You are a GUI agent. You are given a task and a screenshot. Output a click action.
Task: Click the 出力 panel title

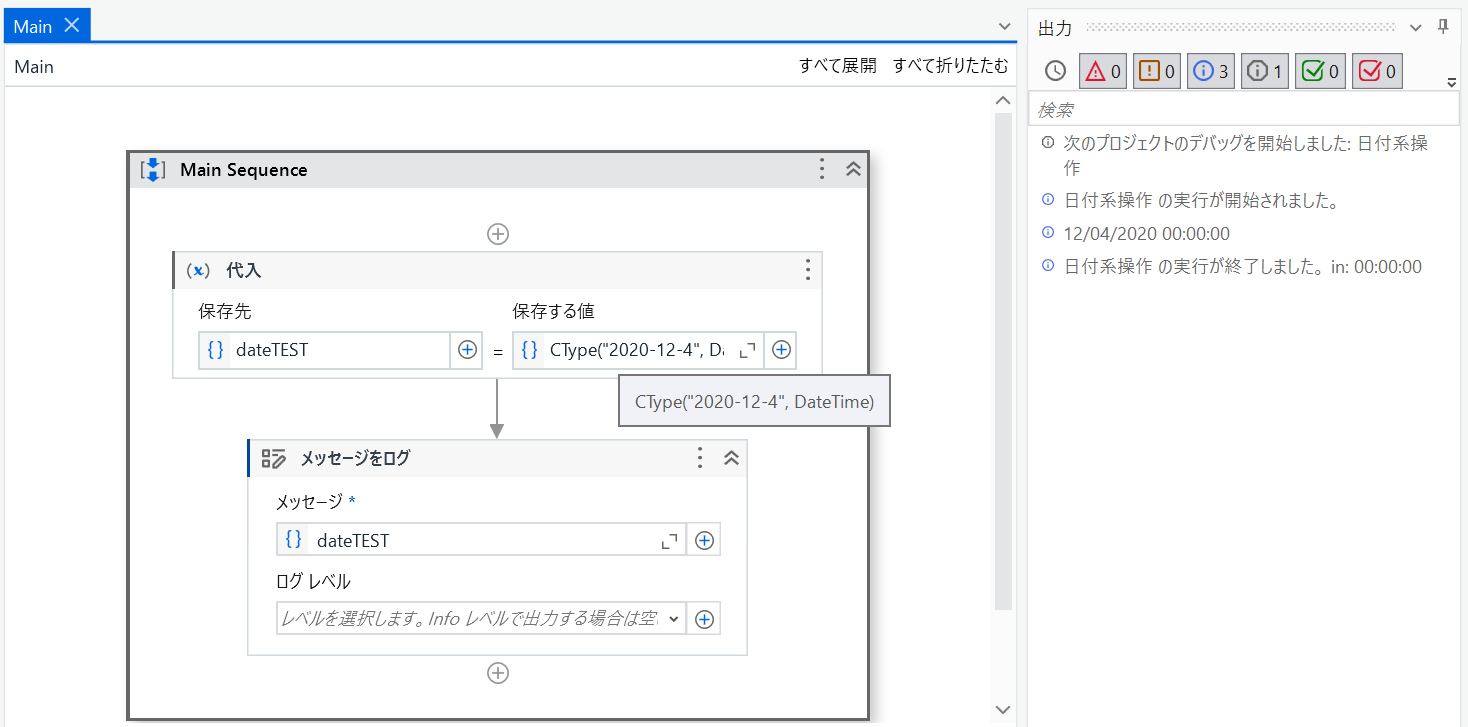click(1055, 28)
